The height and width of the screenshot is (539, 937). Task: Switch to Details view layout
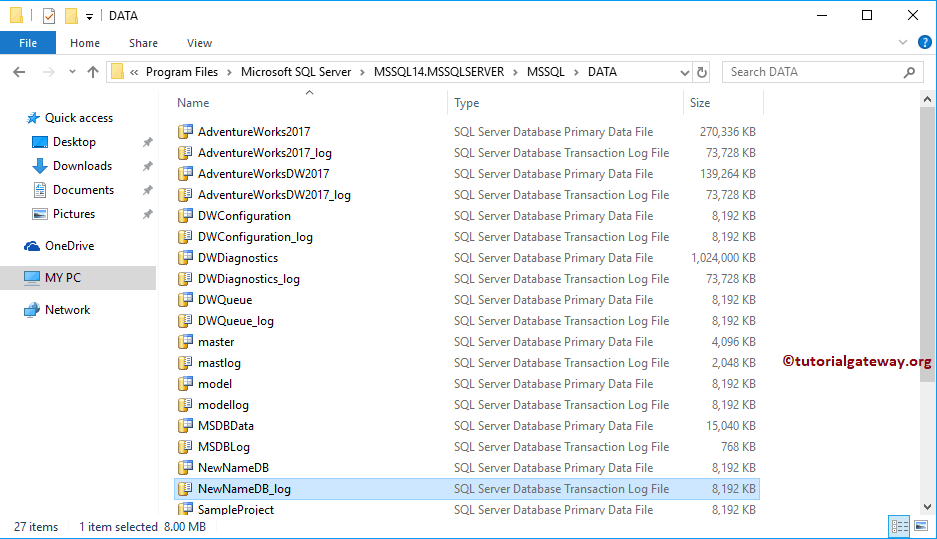[x=899, y=526]
